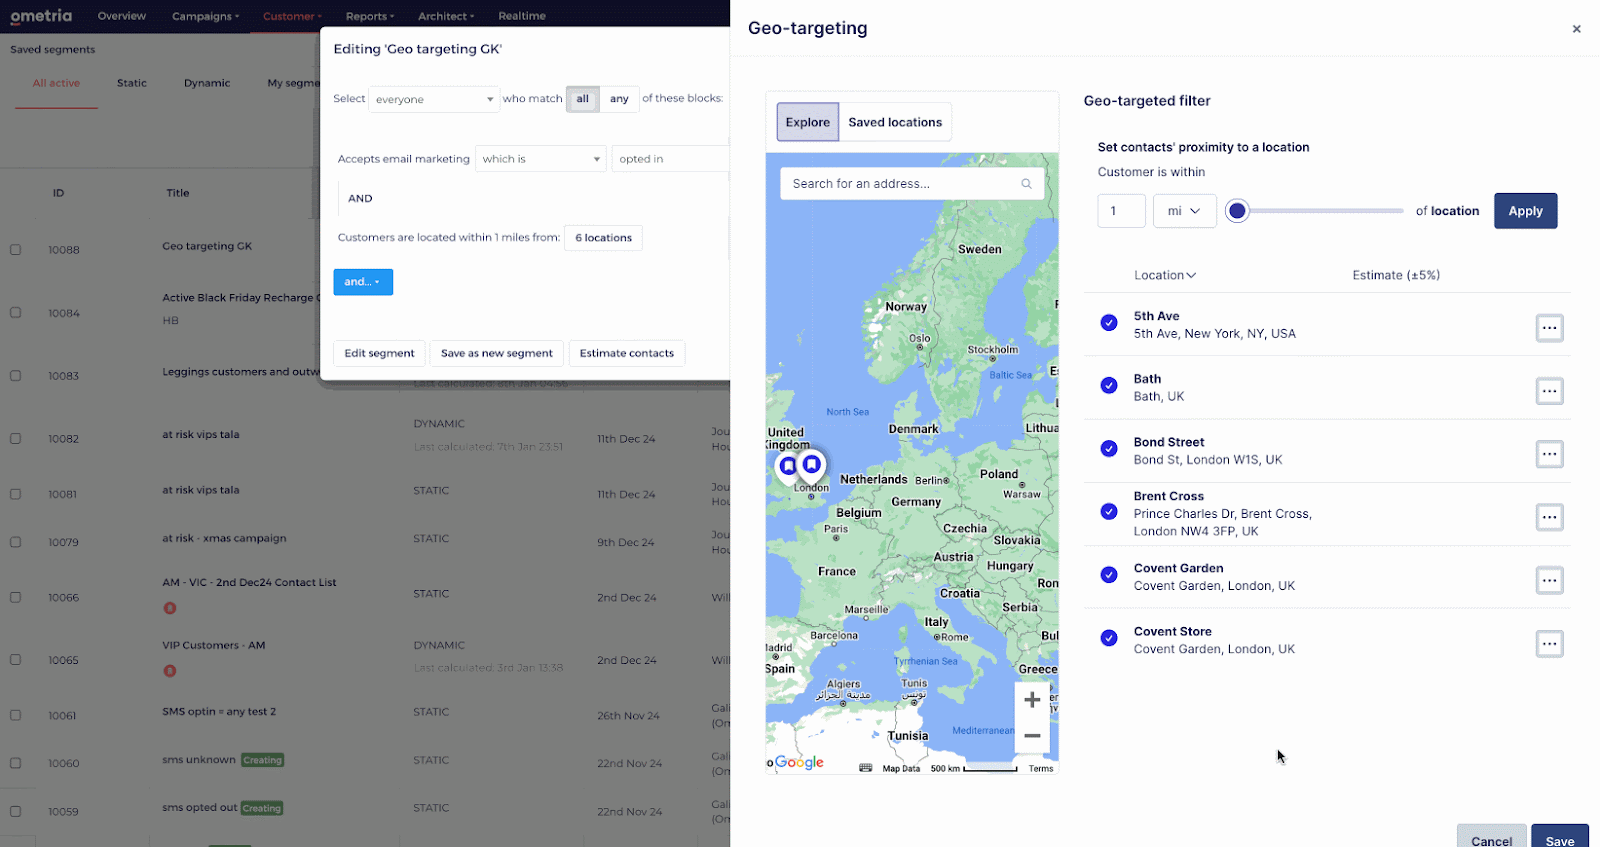Open the three-dot menu for Bond Street
Viewport: 1600px width, 847px height.
pyautogui.click(x=1549, y=454)
